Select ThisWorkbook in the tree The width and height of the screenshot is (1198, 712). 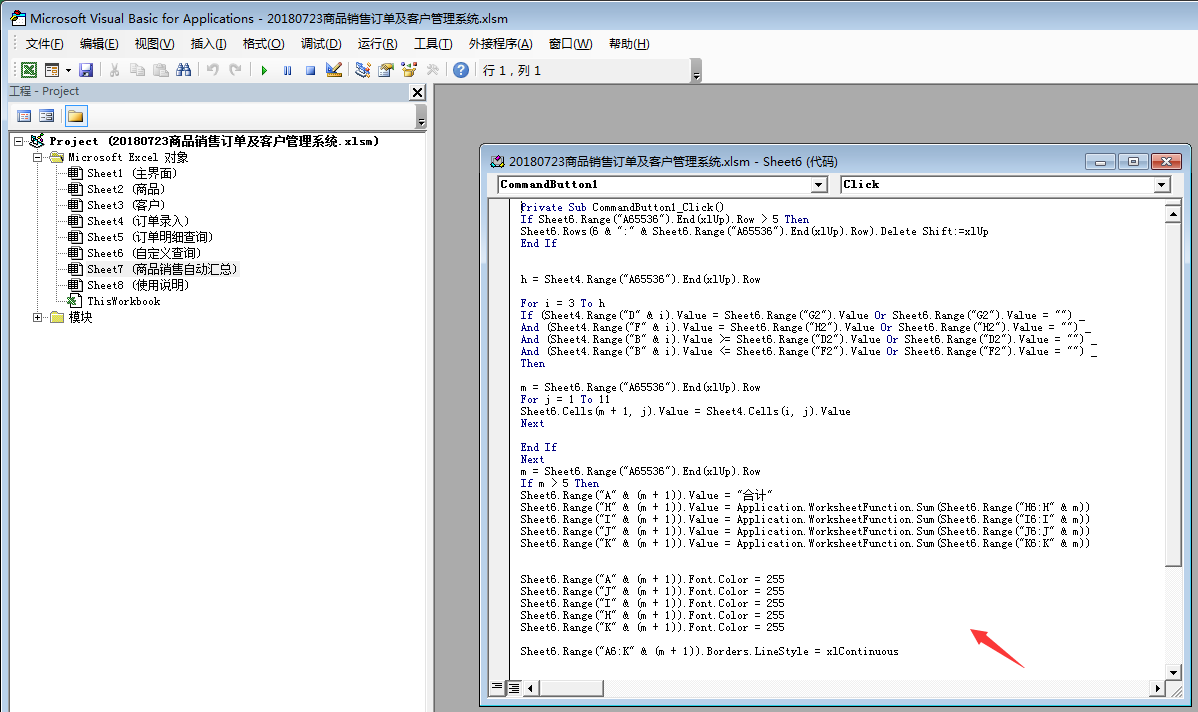pos(123,302)
